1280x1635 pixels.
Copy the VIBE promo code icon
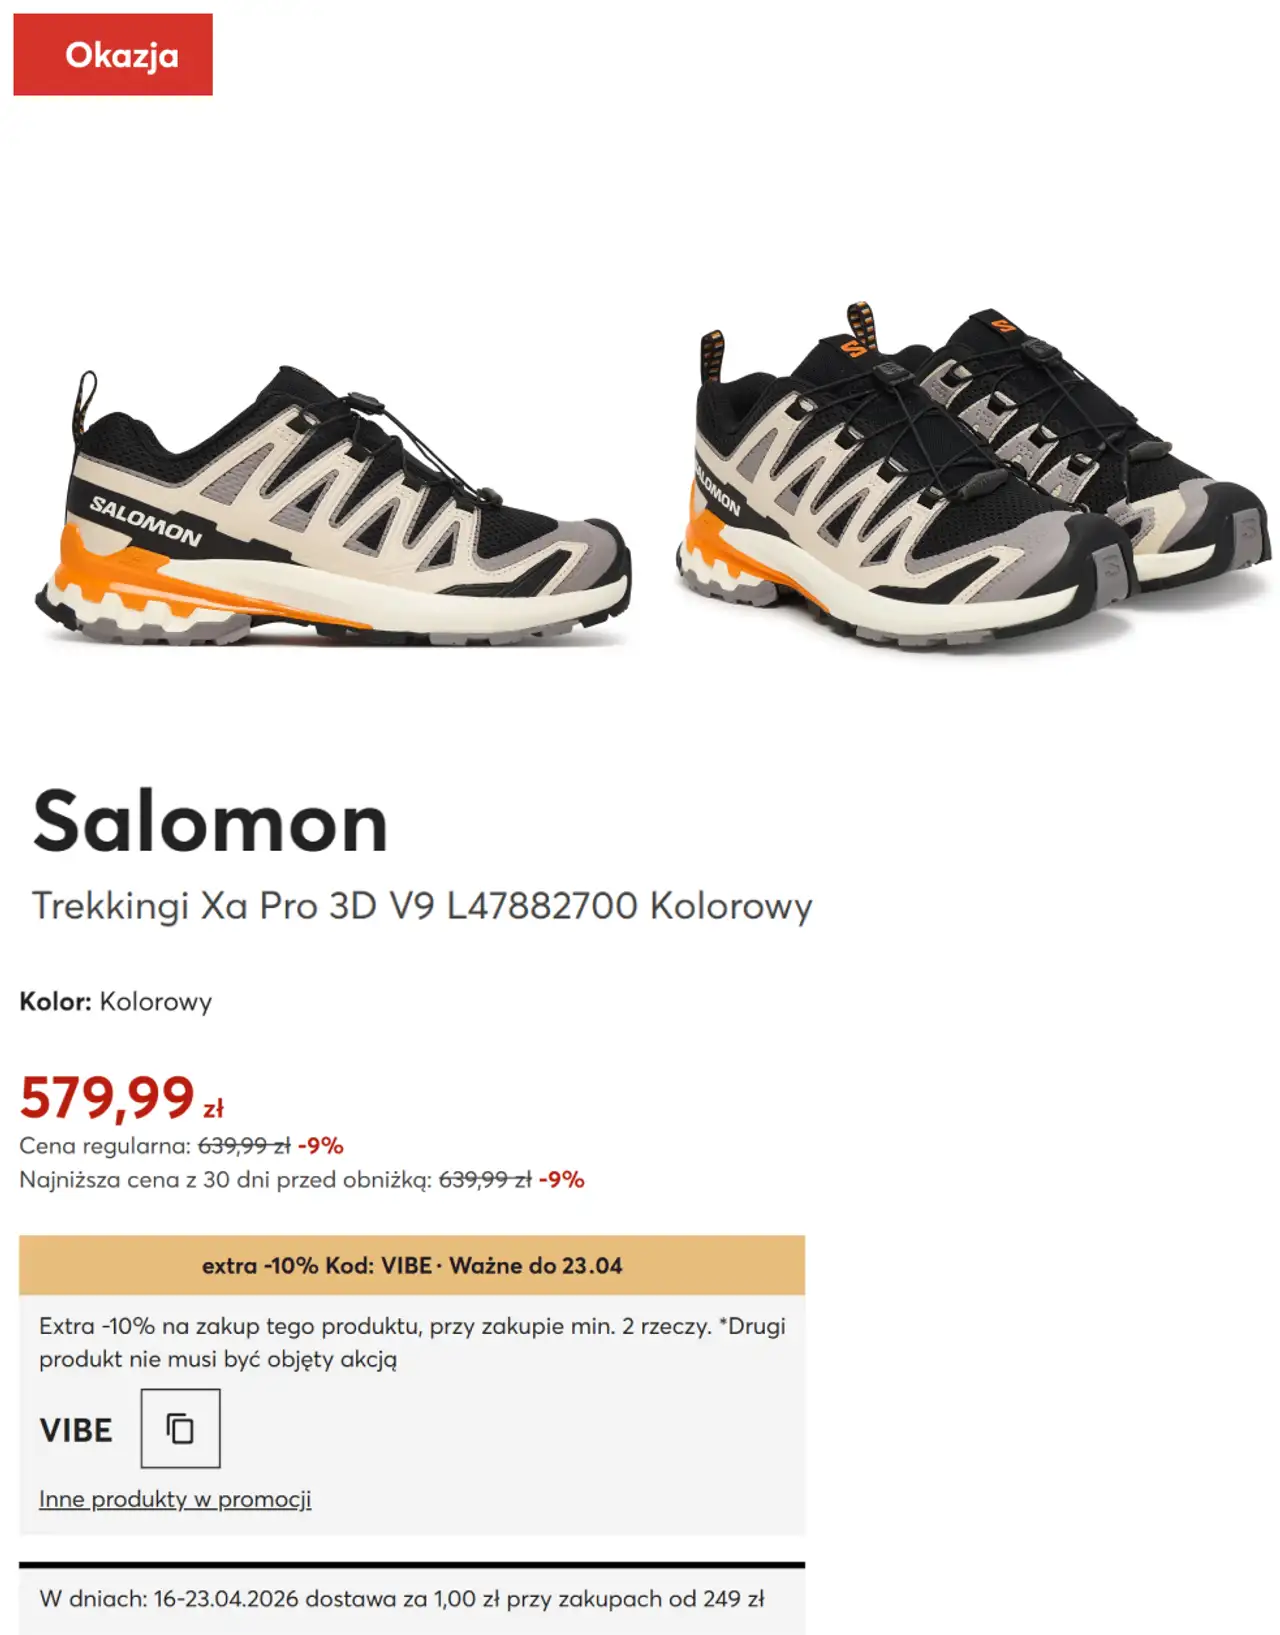click(180, 1428)
